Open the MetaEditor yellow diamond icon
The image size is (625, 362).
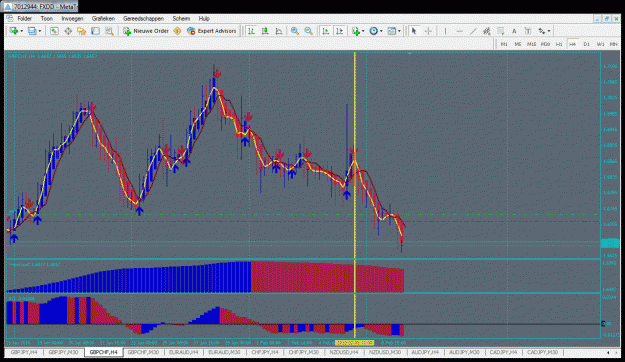point(178,31)
